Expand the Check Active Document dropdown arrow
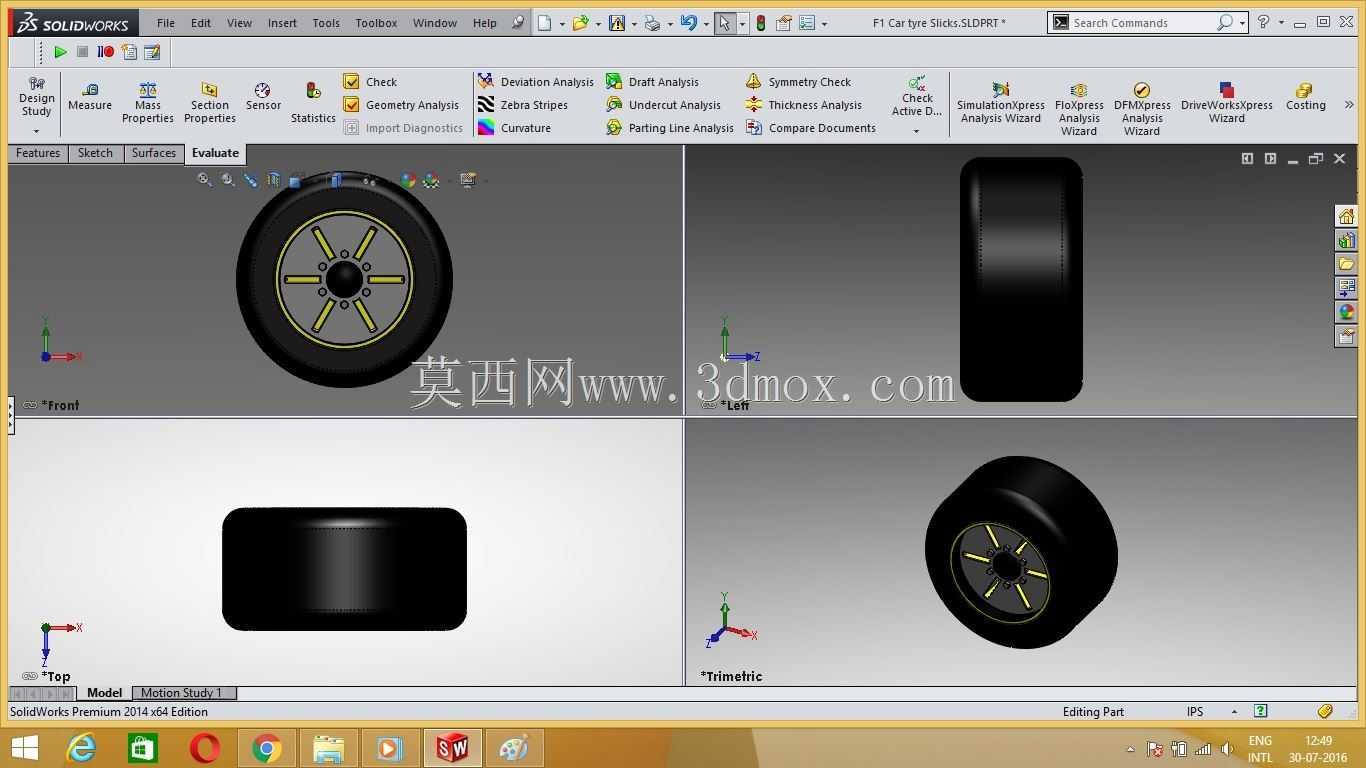The height and width of the screenshot is (768, 1366). click(917, 130)
